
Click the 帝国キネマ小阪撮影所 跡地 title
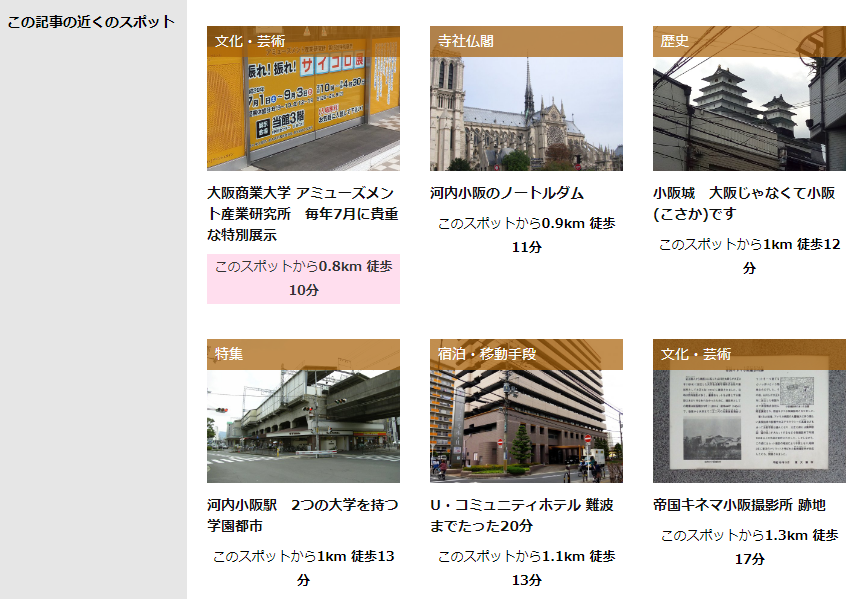point(739,505)
